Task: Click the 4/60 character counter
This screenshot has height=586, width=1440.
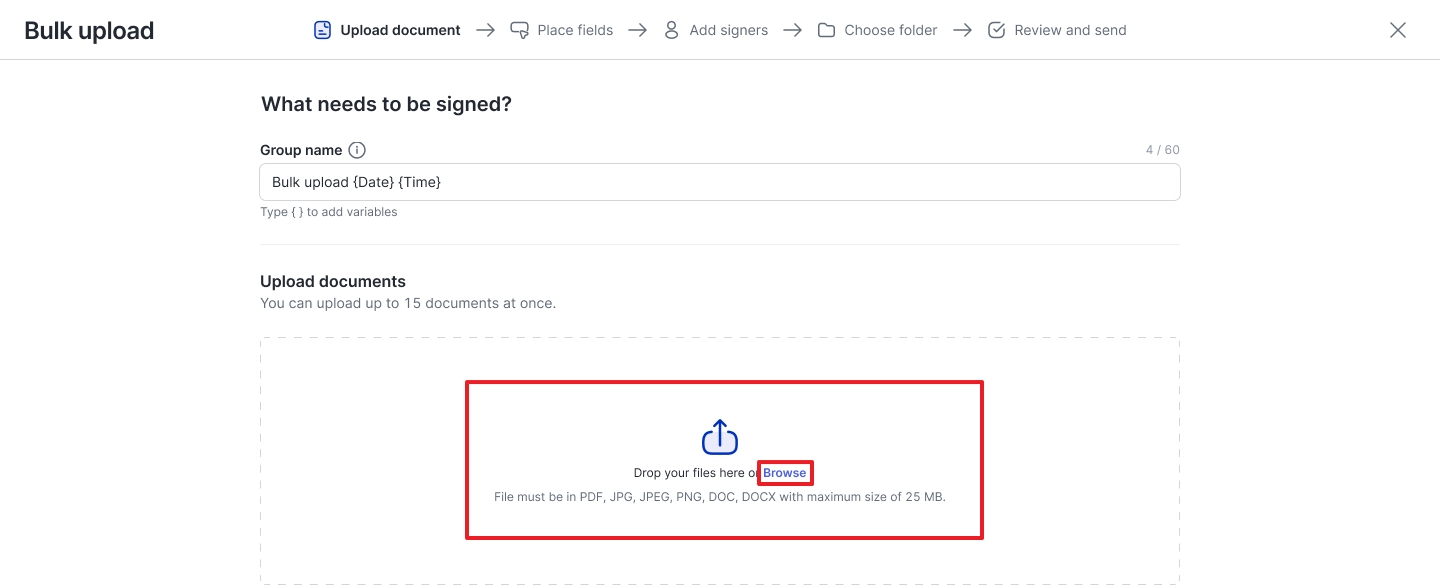Action: click(x=1164, y=149)
